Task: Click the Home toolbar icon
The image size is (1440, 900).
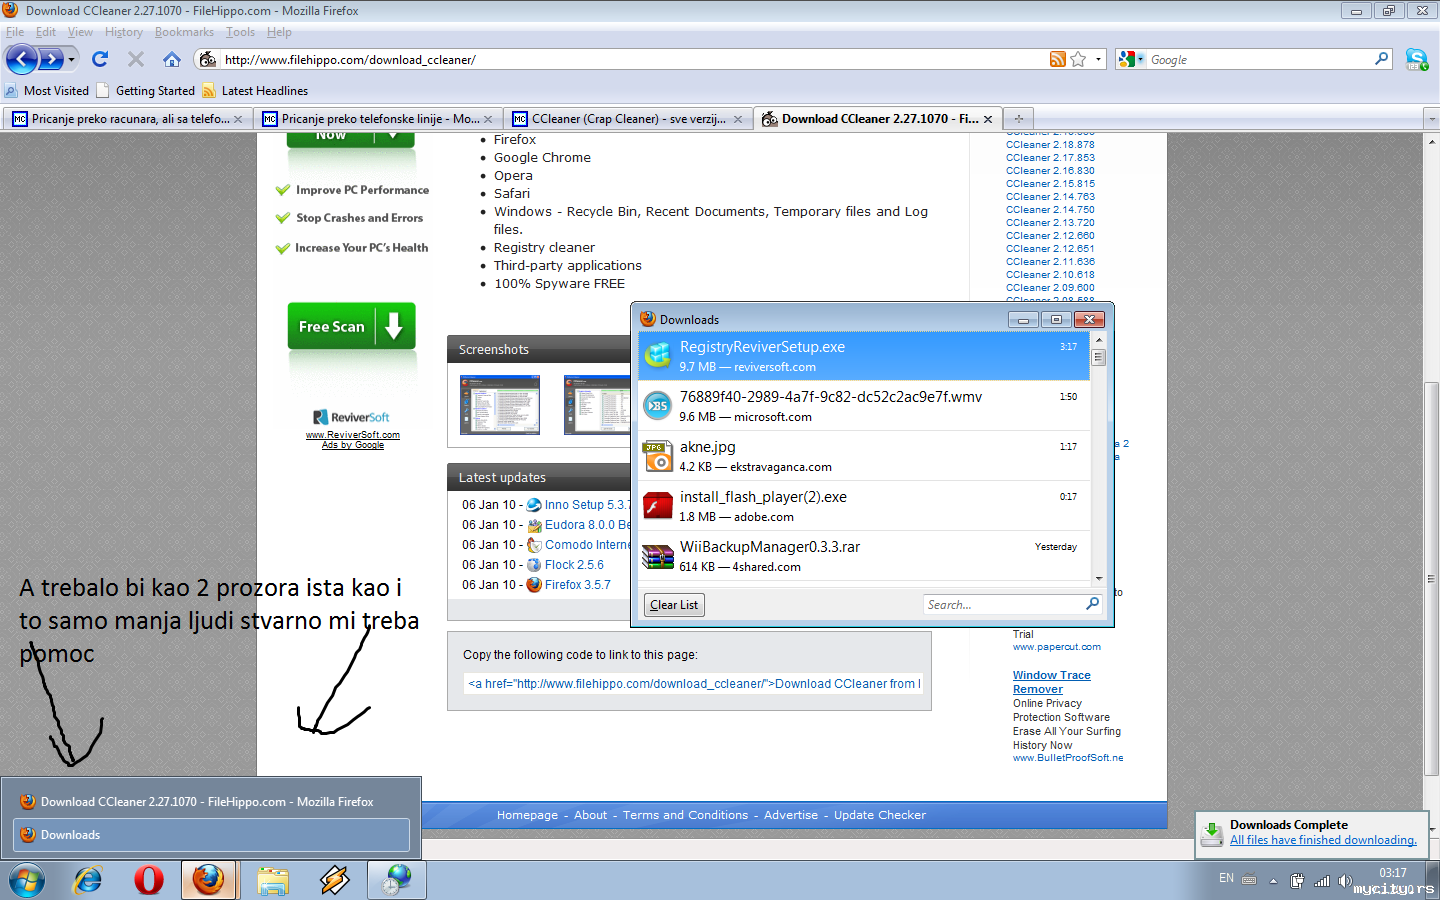Action: (x=172, y=59)
